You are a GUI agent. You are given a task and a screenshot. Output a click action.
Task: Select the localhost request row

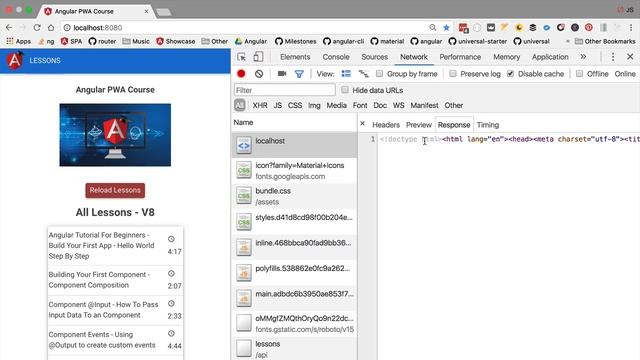pos(294,144)
